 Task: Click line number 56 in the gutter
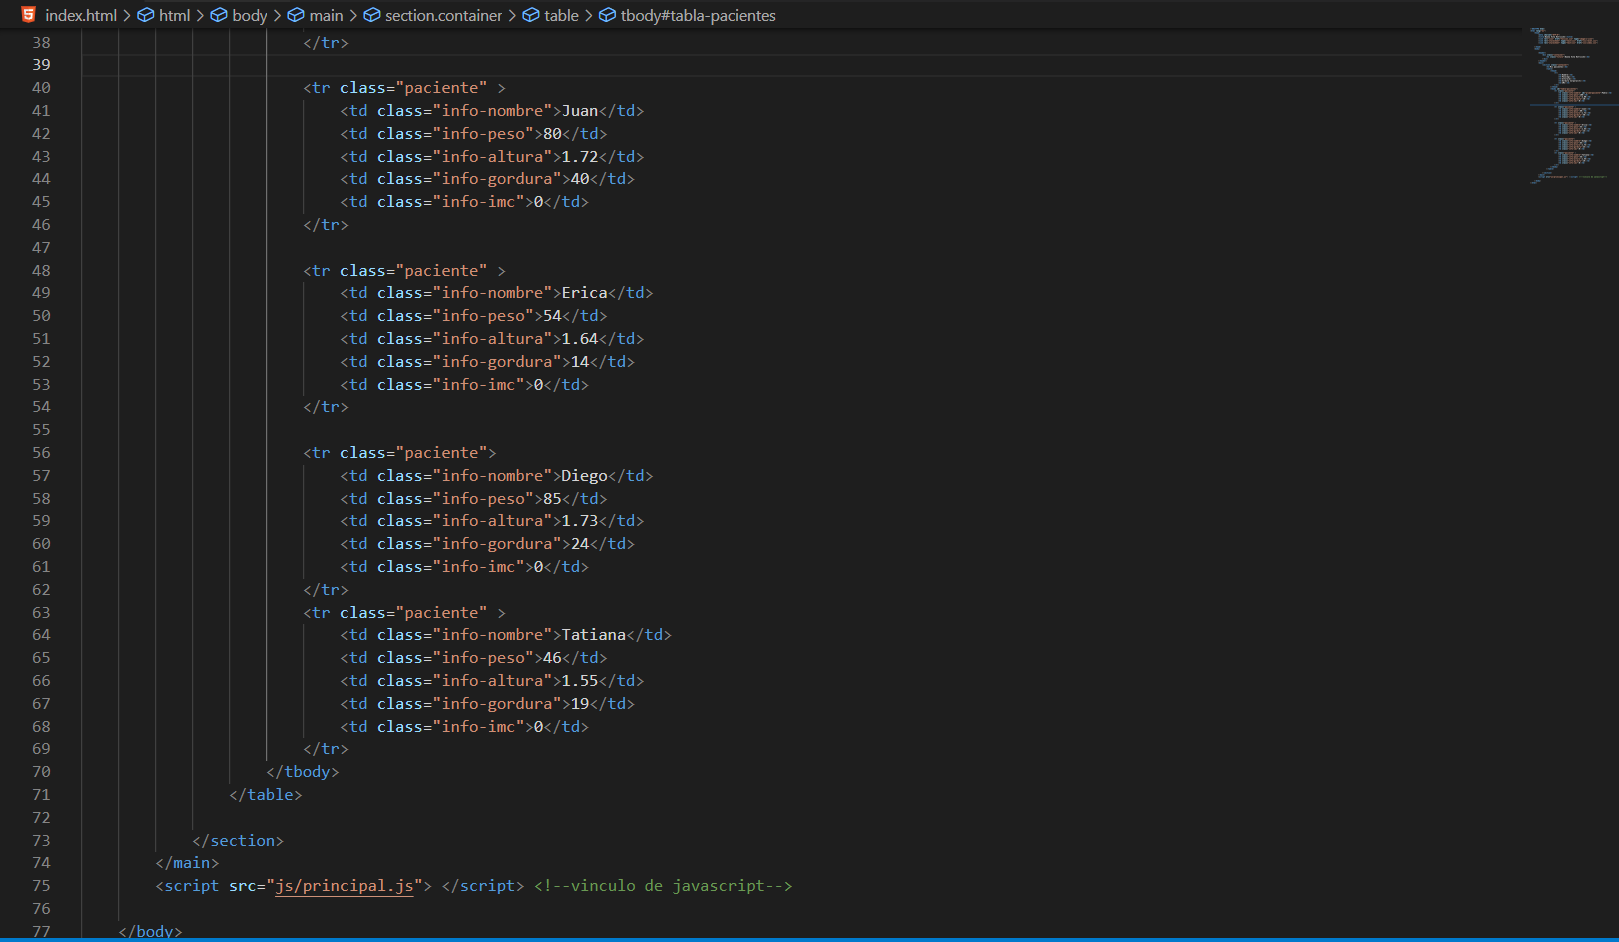click(41, 453)
